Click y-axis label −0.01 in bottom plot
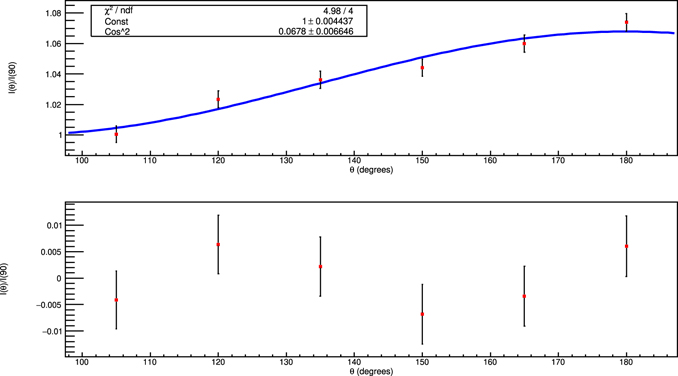Screen dimensions: 678x376 click(x=52, y=331)
